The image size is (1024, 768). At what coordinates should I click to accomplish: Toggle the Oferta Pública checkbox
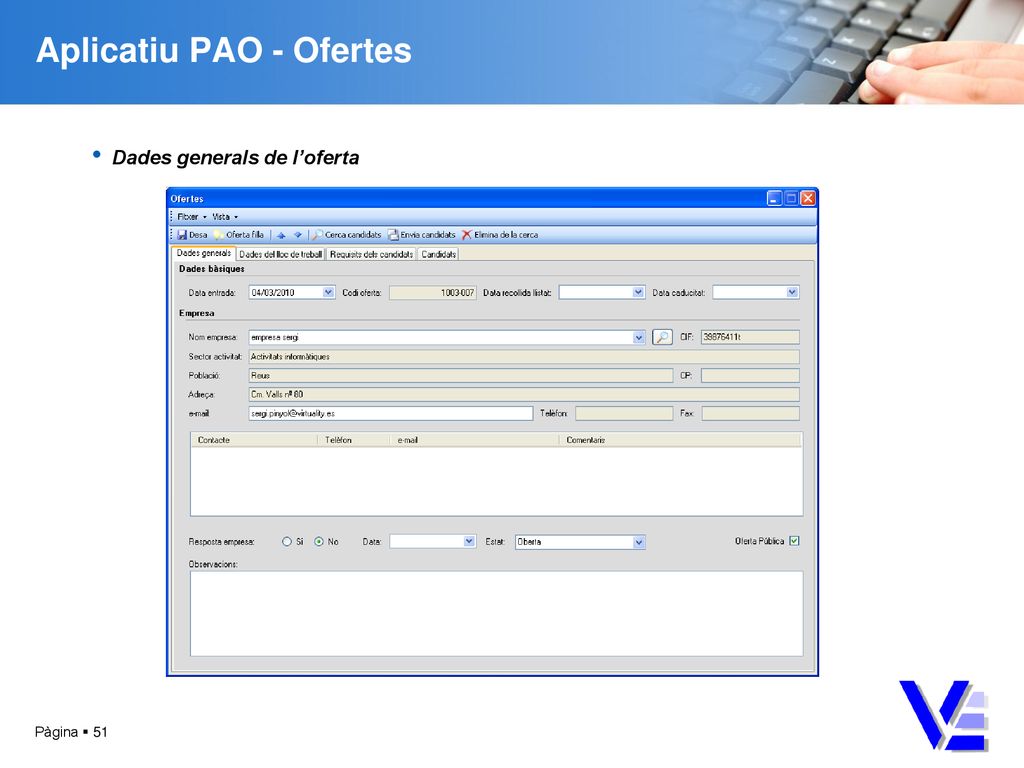click(794, 541)
